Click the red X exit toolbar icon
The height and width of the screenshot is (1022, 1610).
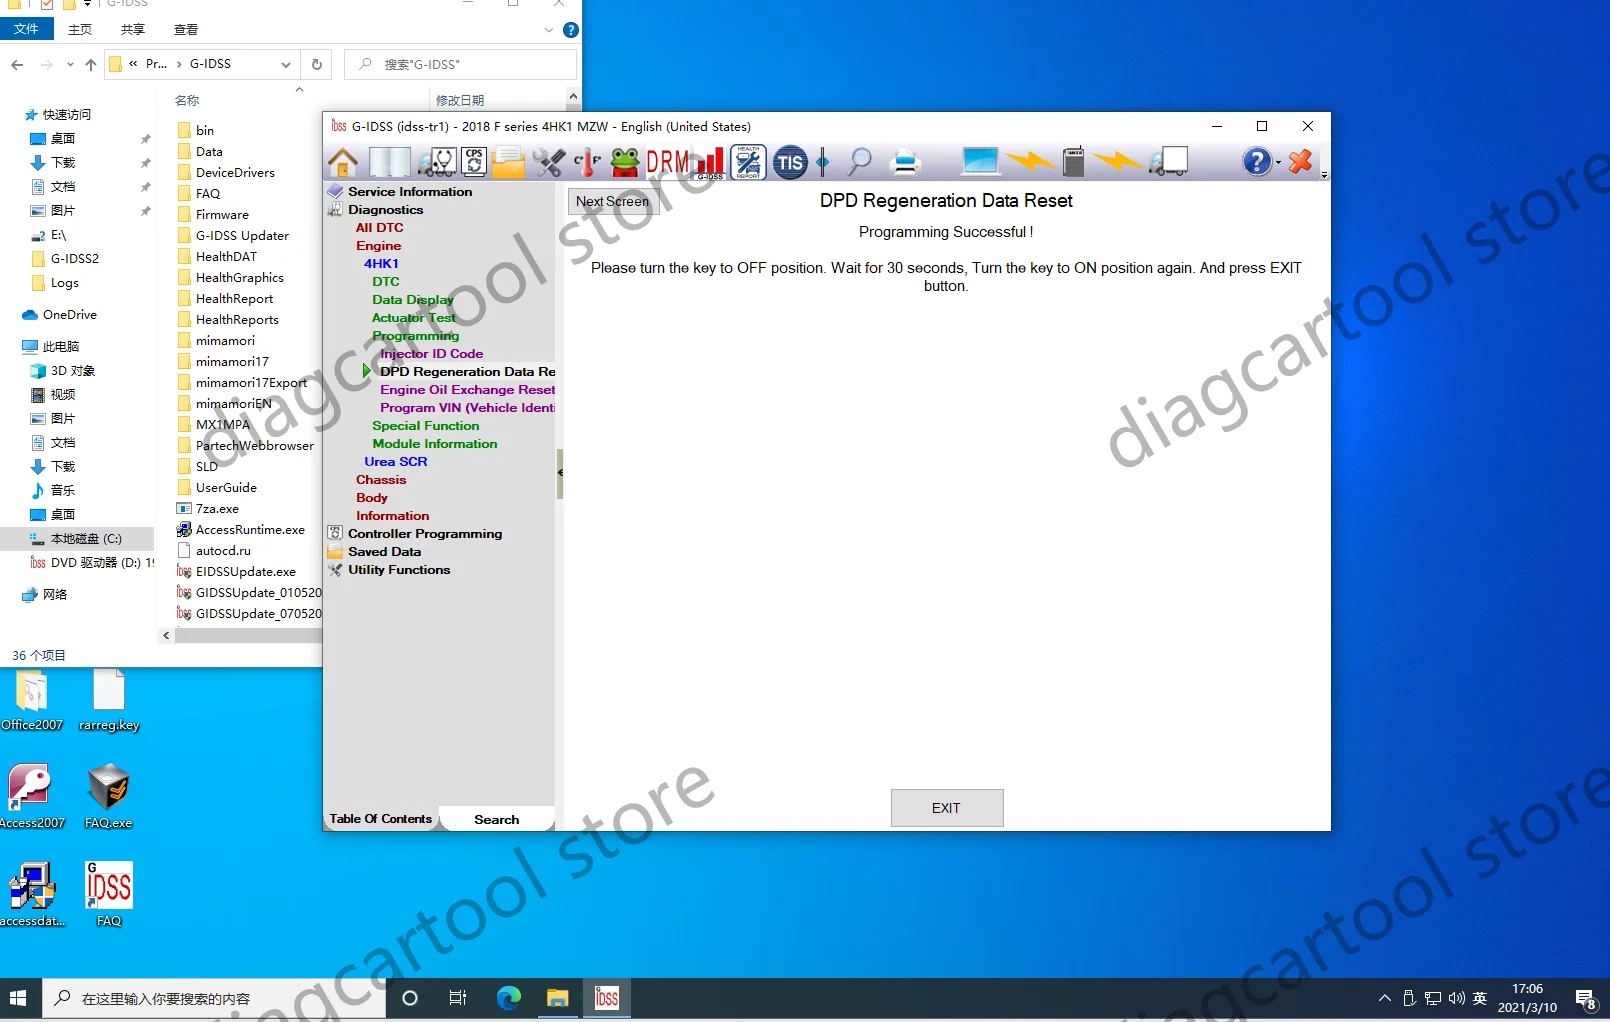1300,162
